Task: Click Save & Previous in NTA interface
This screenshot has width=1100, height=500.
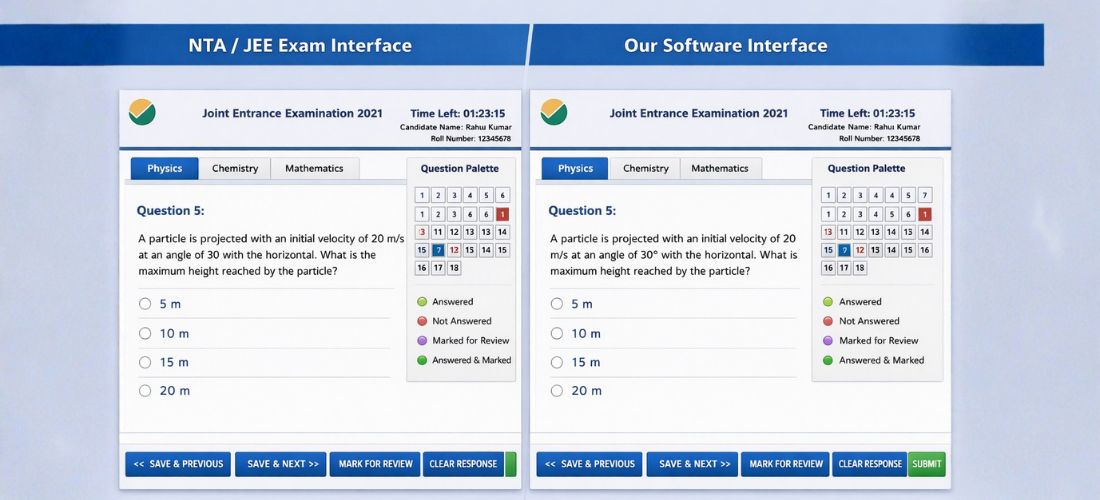Action: pos(178,464)
